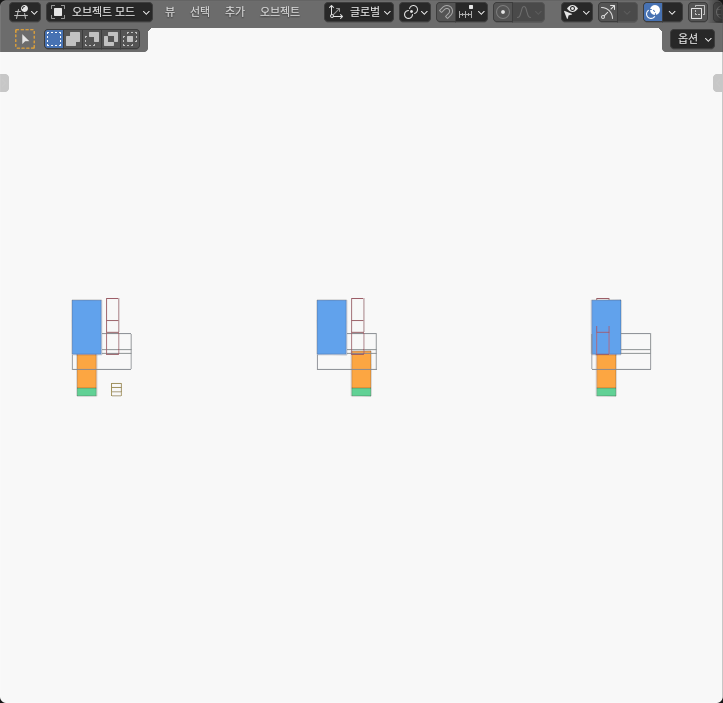Image resolution: width=723 pixels, height=703 pixels.
Task: Open the 뷰 menu
Action: point(170,12)
